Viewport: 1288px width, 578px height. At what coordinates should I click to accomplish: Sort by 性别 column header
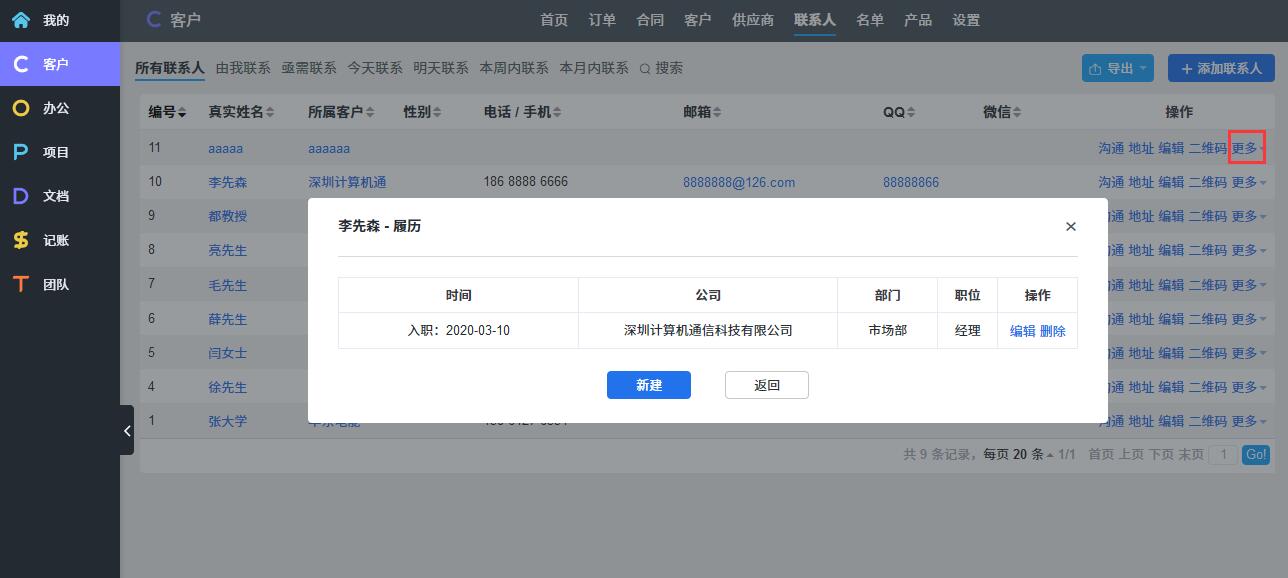tap(422, 112)
